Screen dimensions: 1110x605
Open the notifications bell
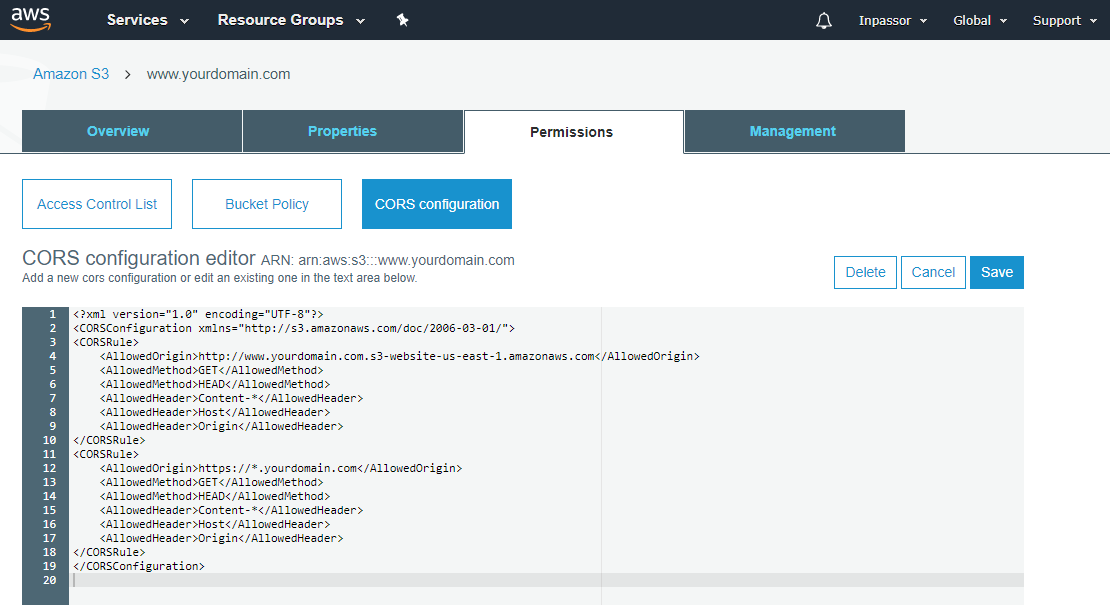point(823,19)
